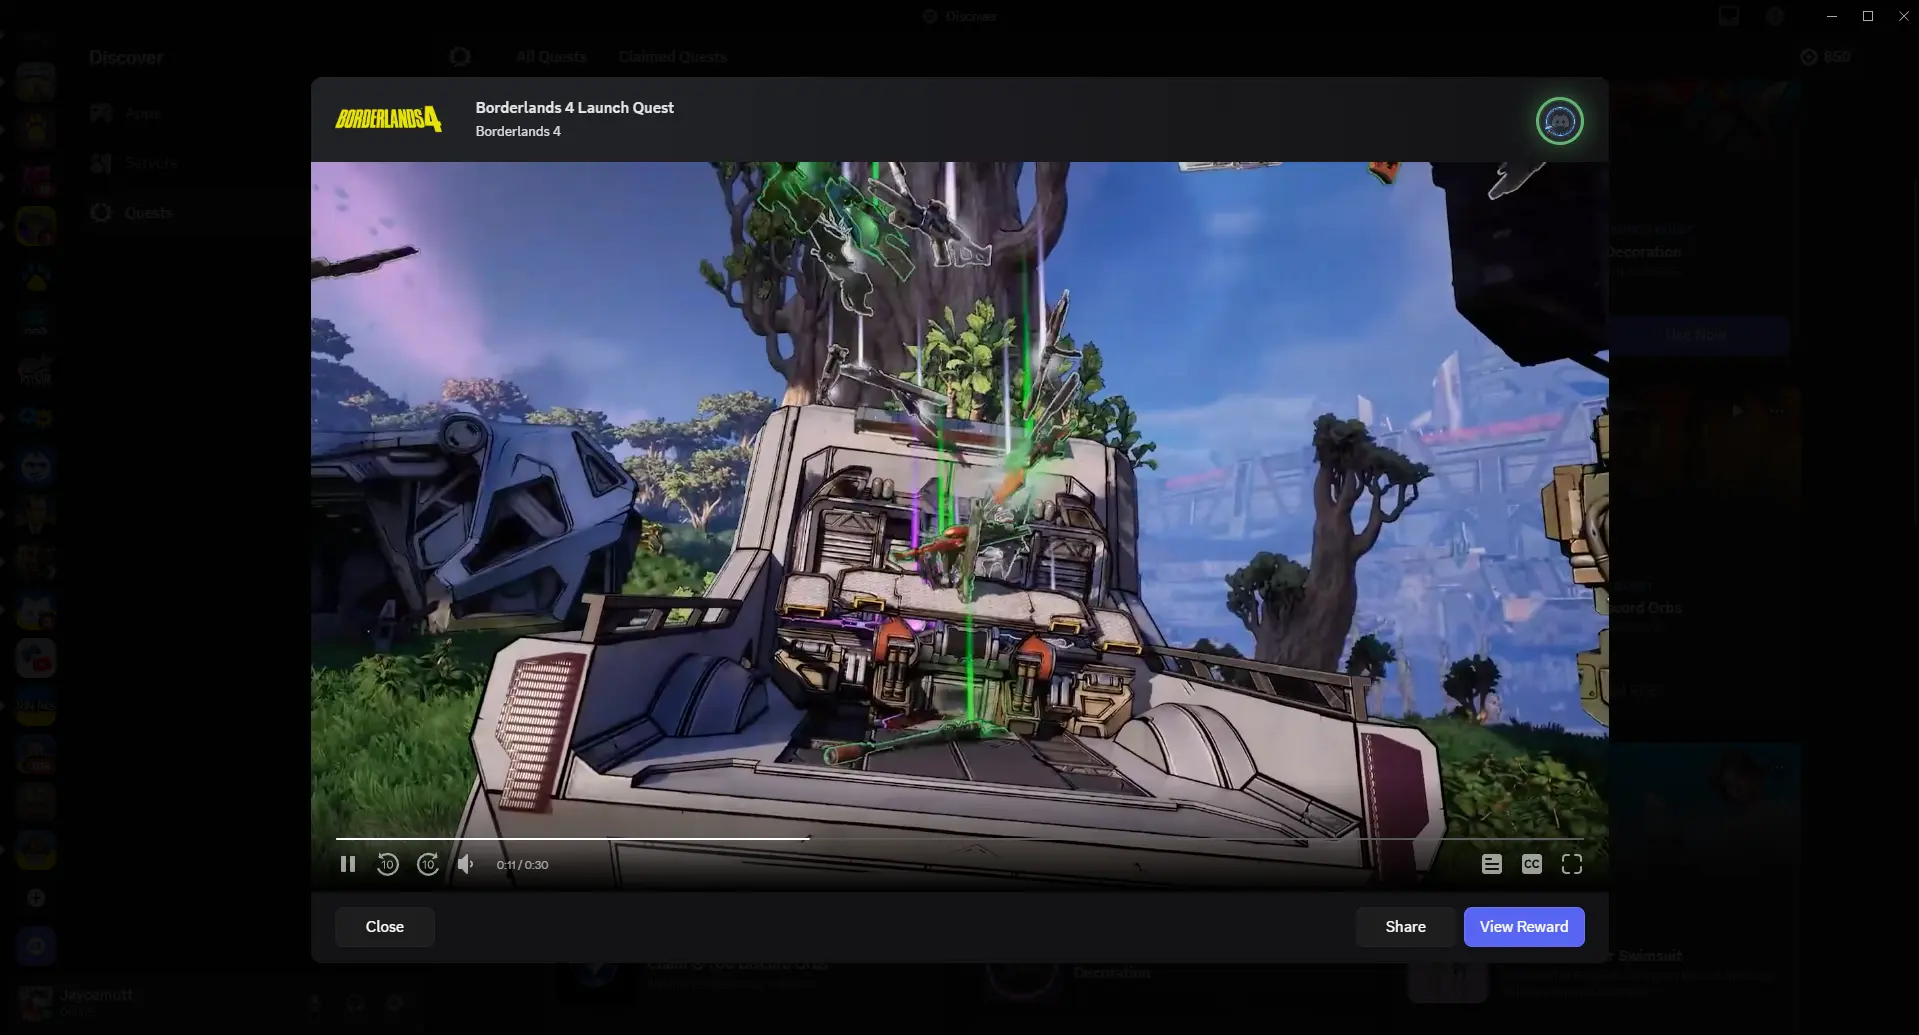Image resolution: width=1919 pixels, height=1035 pixels.
Task: Click the 650 Orbs balance indicator
Action: 1826,57
